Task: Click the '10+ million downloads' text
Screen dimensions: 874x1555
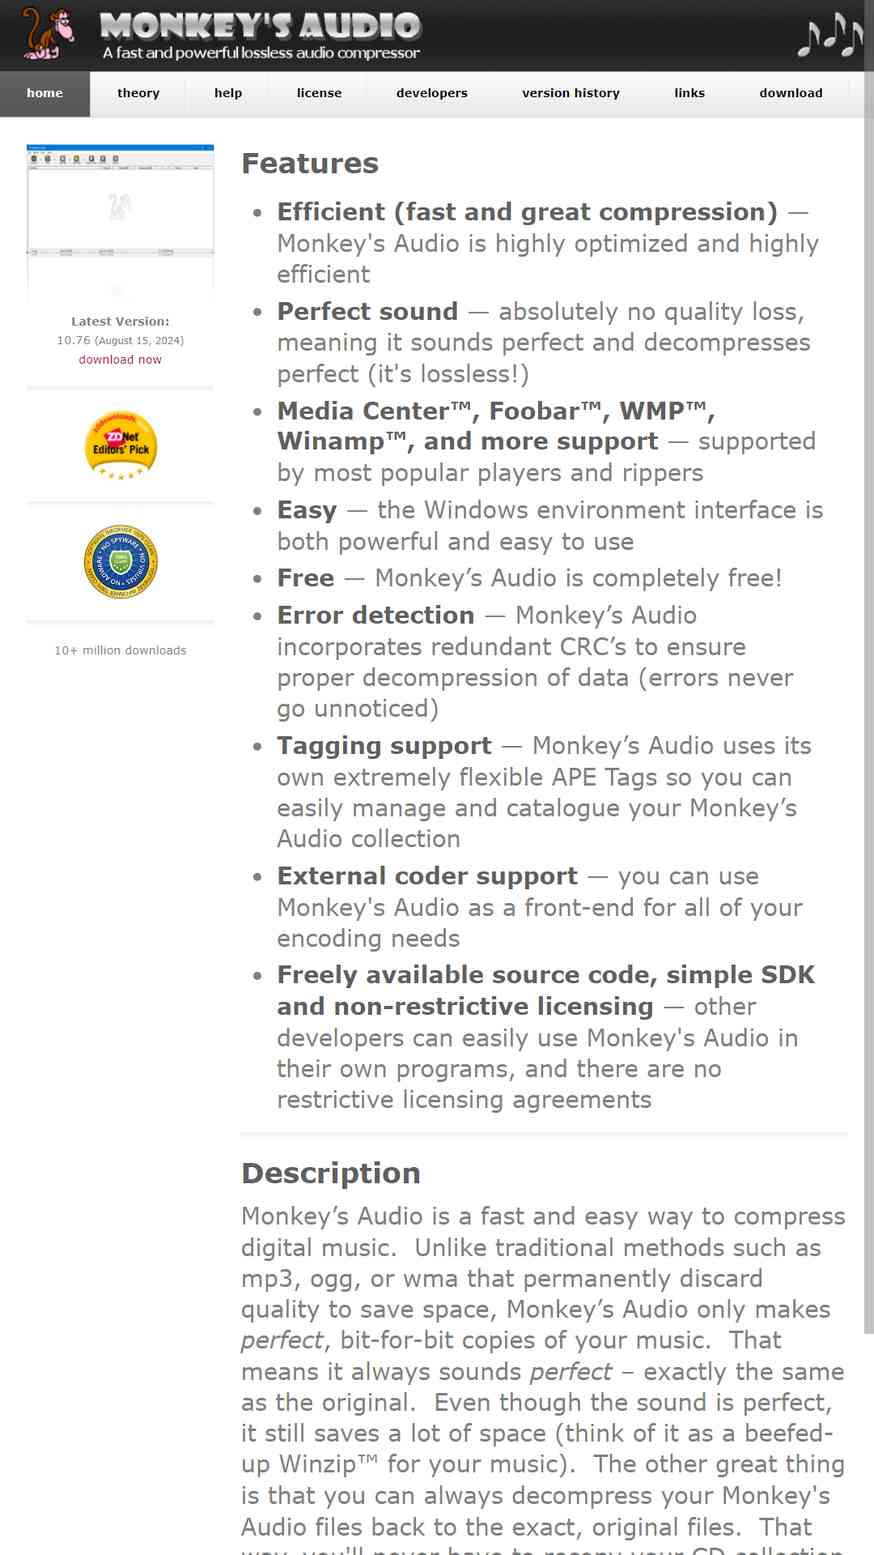Action: (120, 650)
